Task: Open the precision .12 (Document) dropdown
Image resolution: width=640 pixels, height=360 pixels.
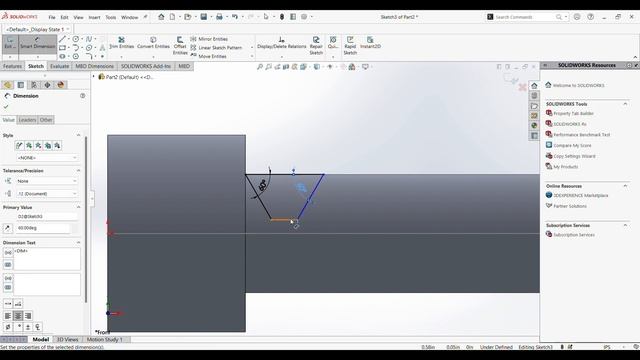Action: (47, 194)
